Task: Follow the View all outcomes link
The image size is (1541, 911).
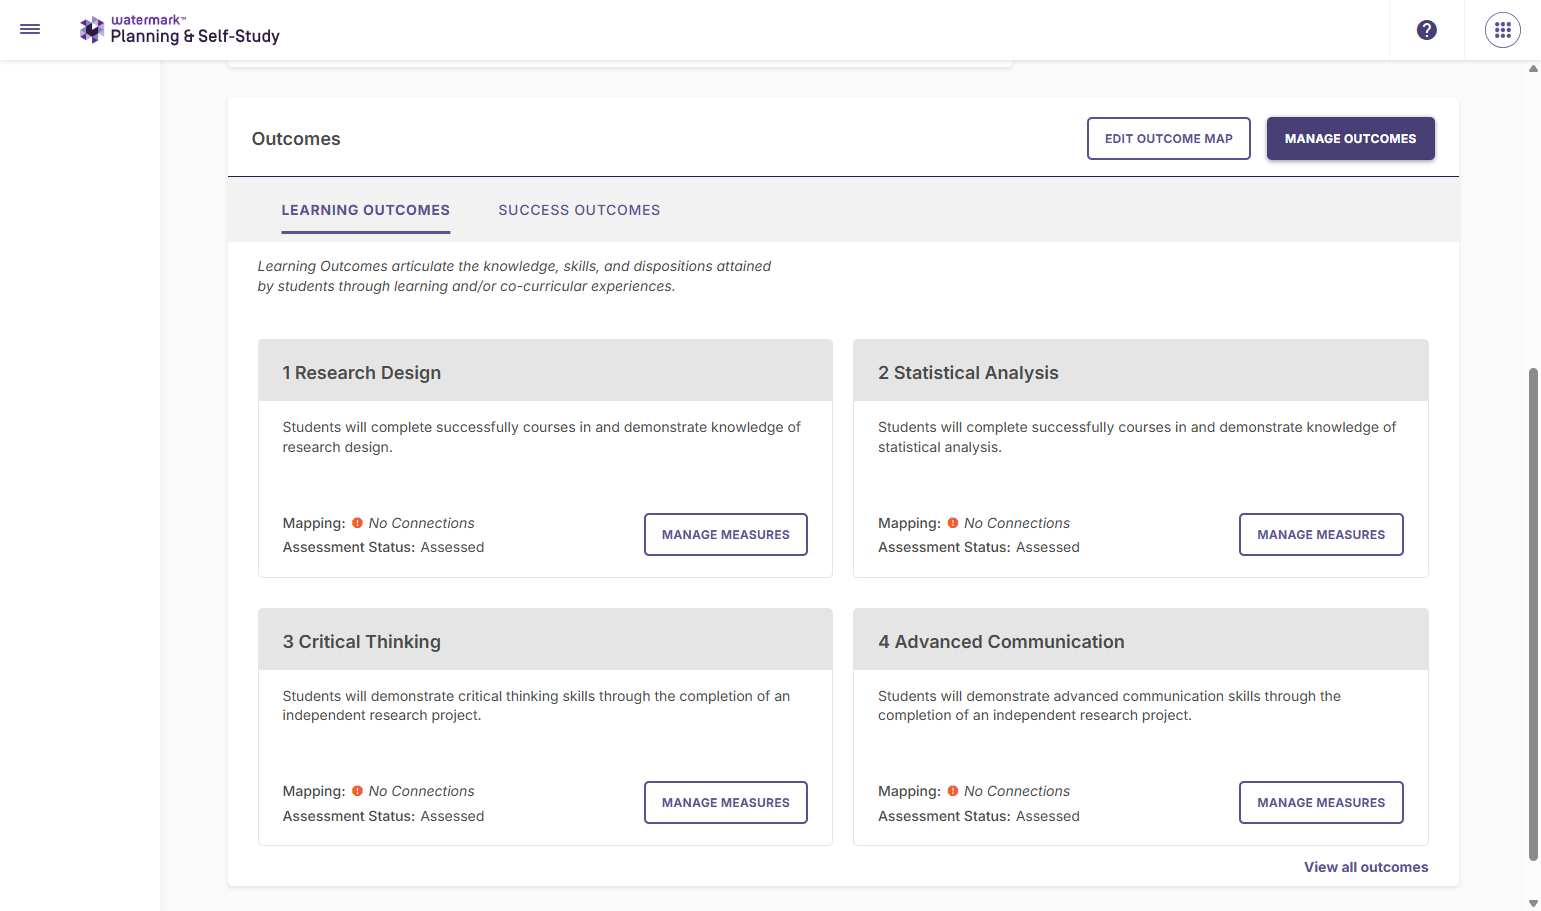Action: coord(1366,867)
